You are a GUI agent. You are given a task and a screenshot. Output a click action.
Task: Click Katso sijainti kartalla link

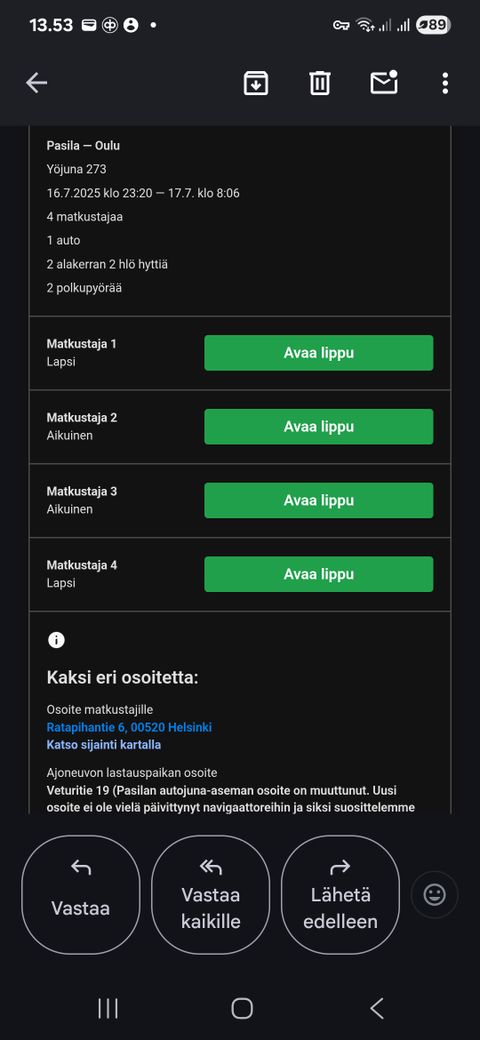[x=103, y=745]
